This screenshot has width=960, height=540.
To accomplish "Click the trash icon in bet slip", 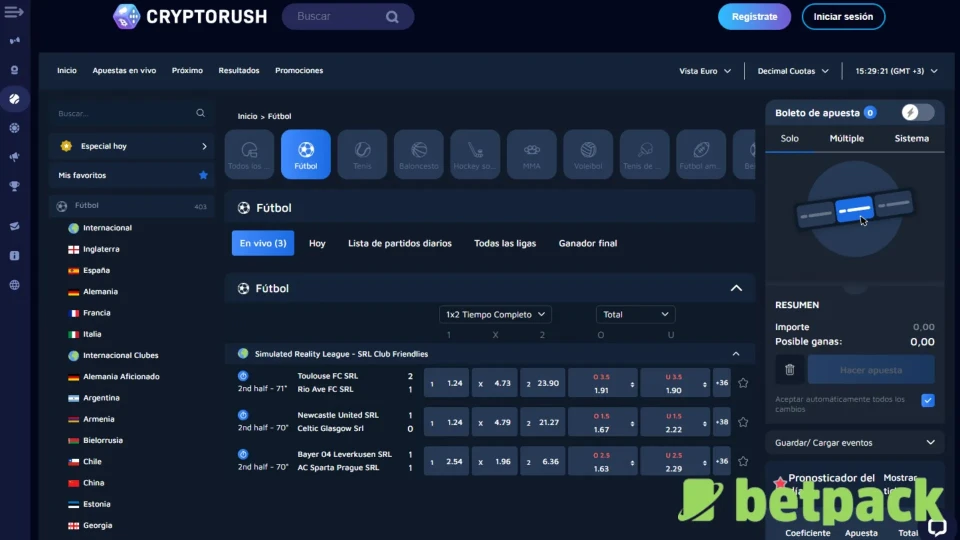I will [789, 370].
